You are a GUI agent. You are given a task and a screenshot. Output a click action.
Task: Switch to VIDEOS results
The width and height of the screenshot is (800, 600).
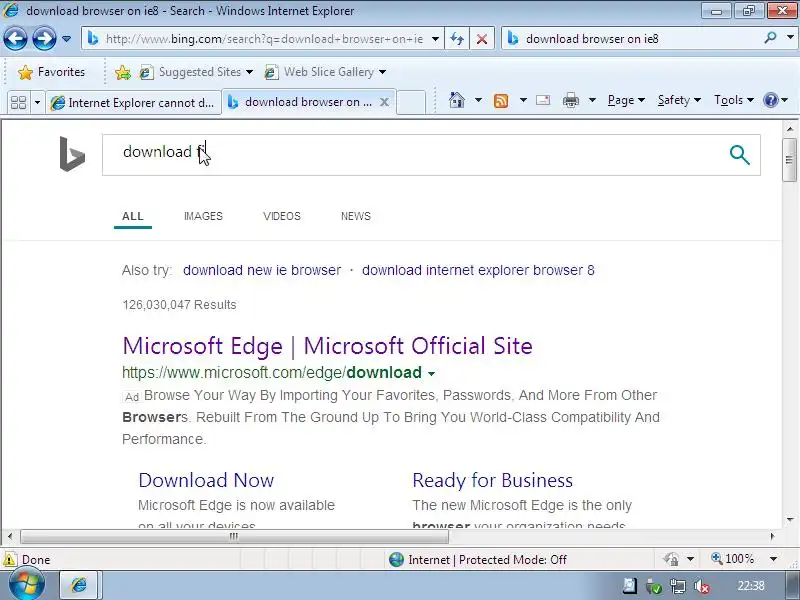click(282, 216)
